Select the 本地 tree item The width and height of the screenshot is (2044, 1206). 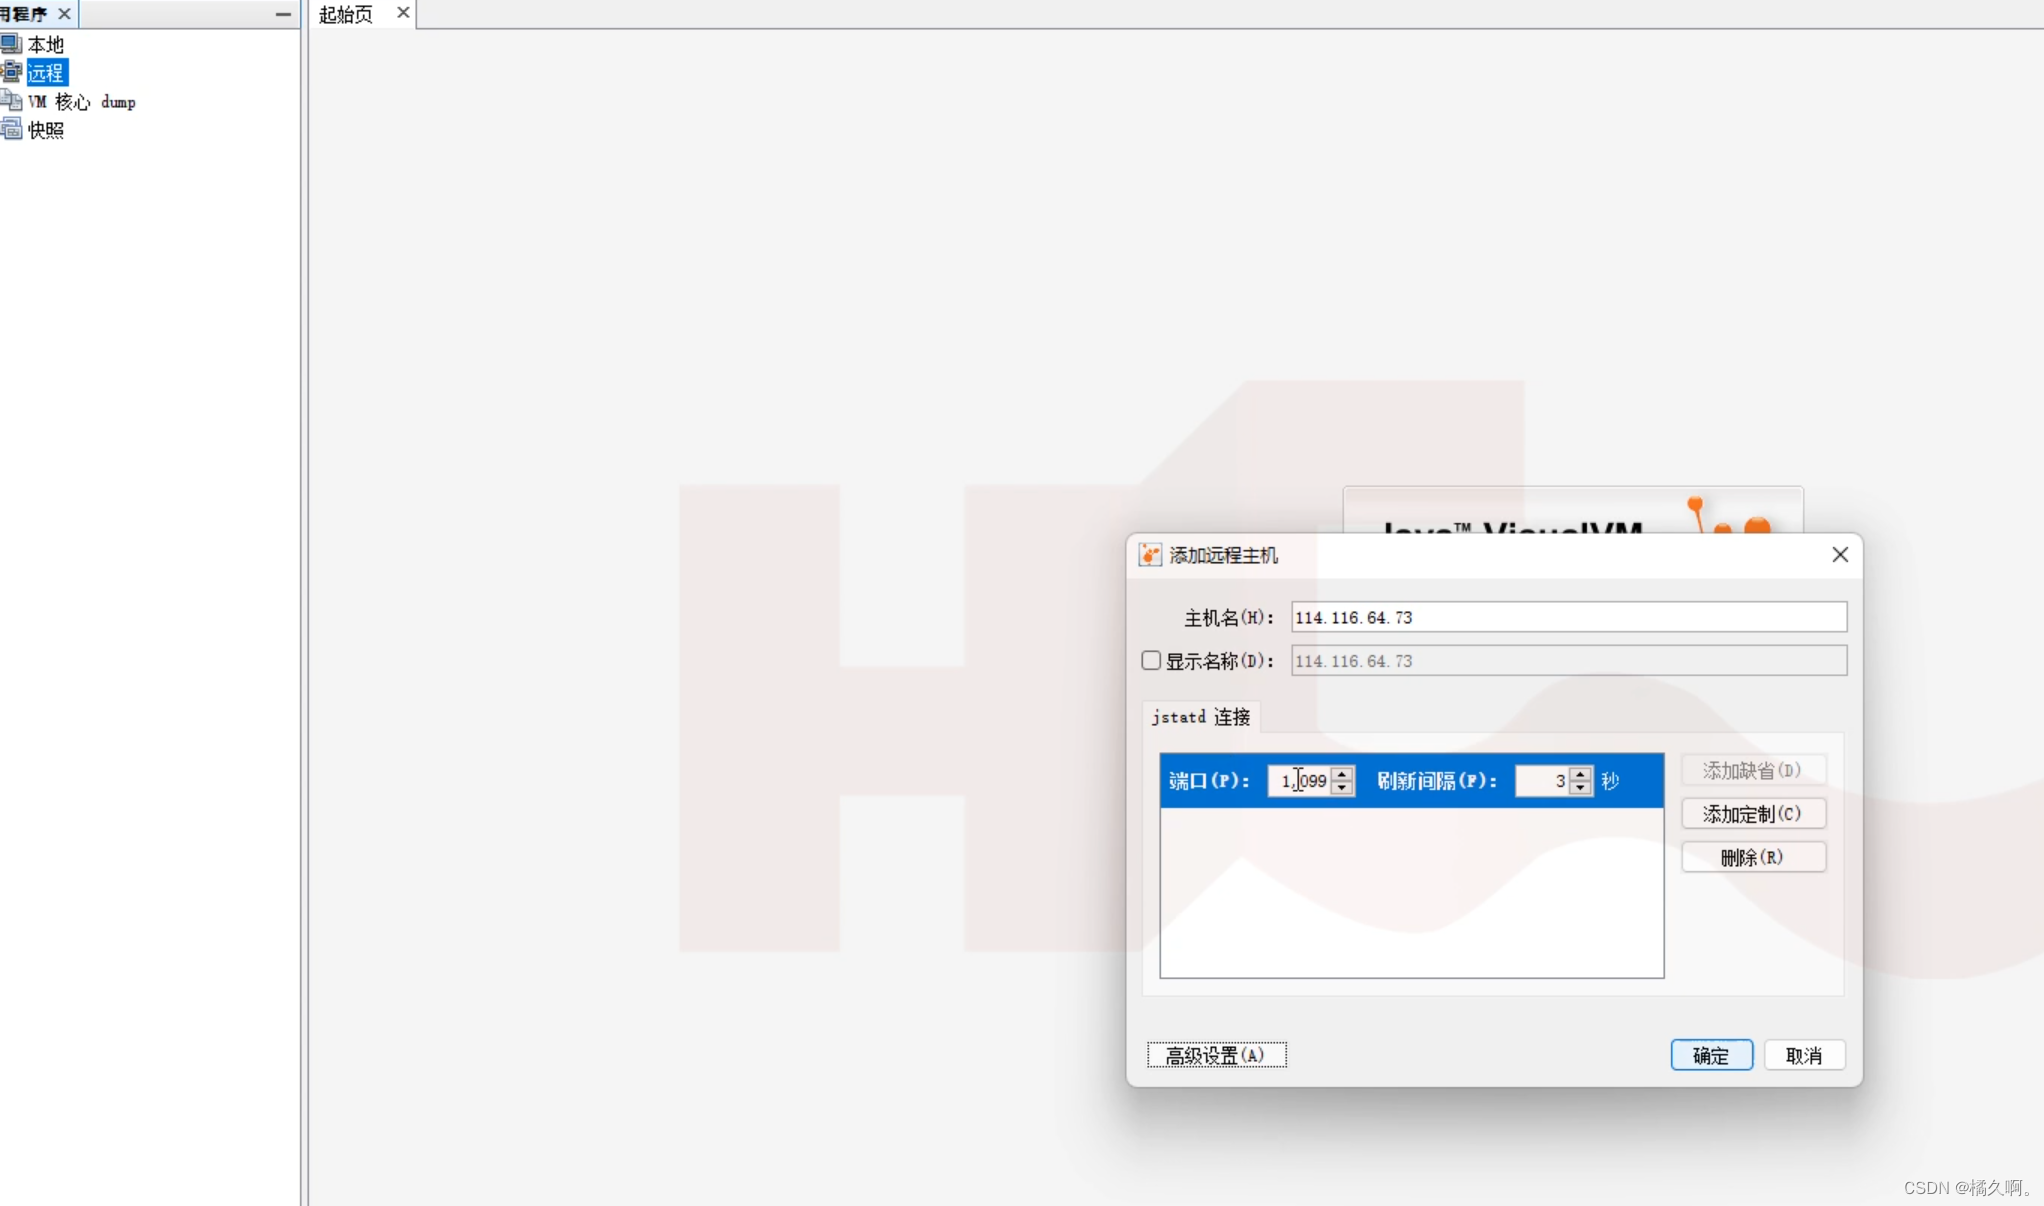pos(46,45)
